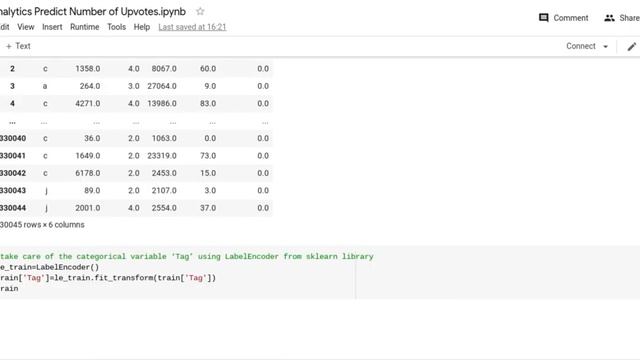Open comments via the Comment icon
The width and height of the screenshot is (640, 360).
(544, 18)
